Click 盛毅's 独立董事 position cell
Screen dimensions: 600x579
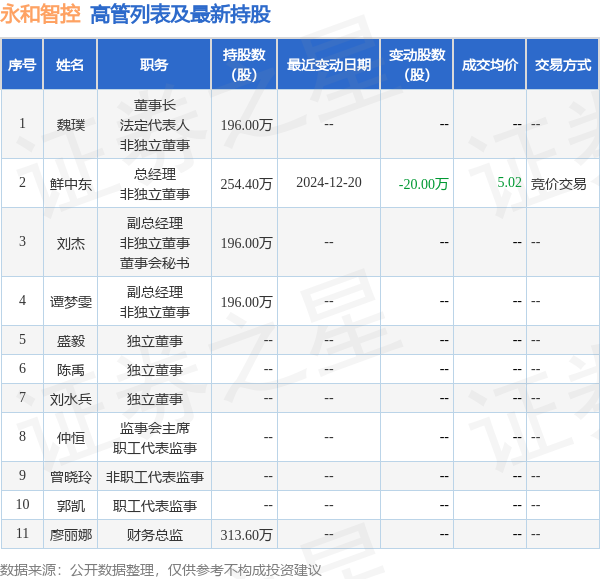(x=155, y=341)
